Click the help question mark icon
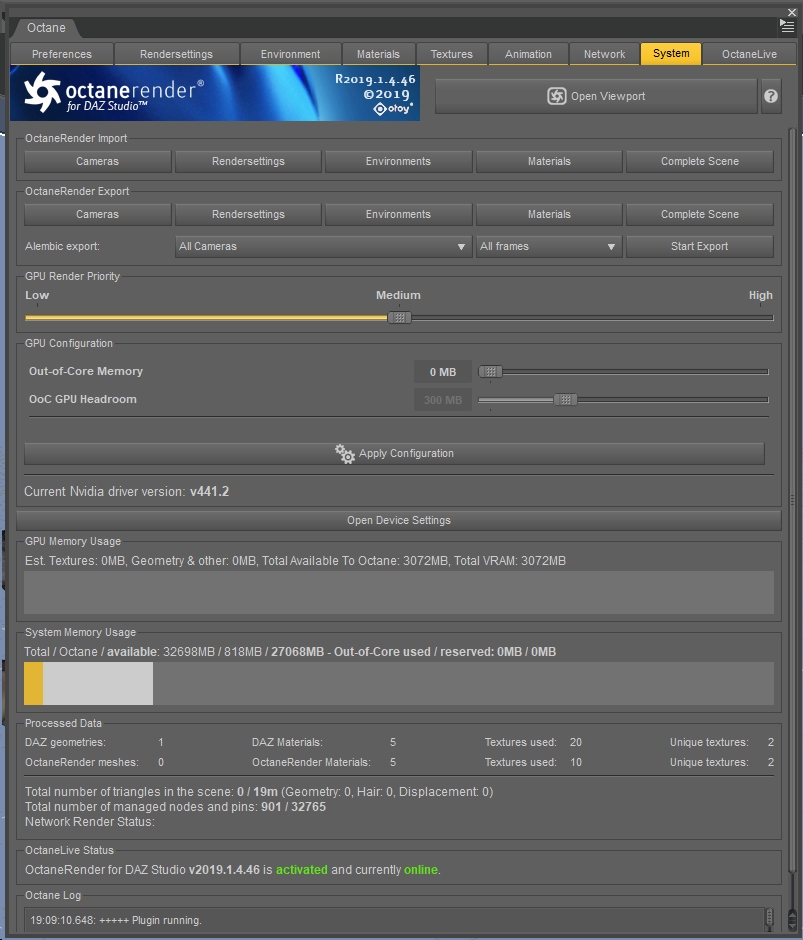 pos(771,96)
